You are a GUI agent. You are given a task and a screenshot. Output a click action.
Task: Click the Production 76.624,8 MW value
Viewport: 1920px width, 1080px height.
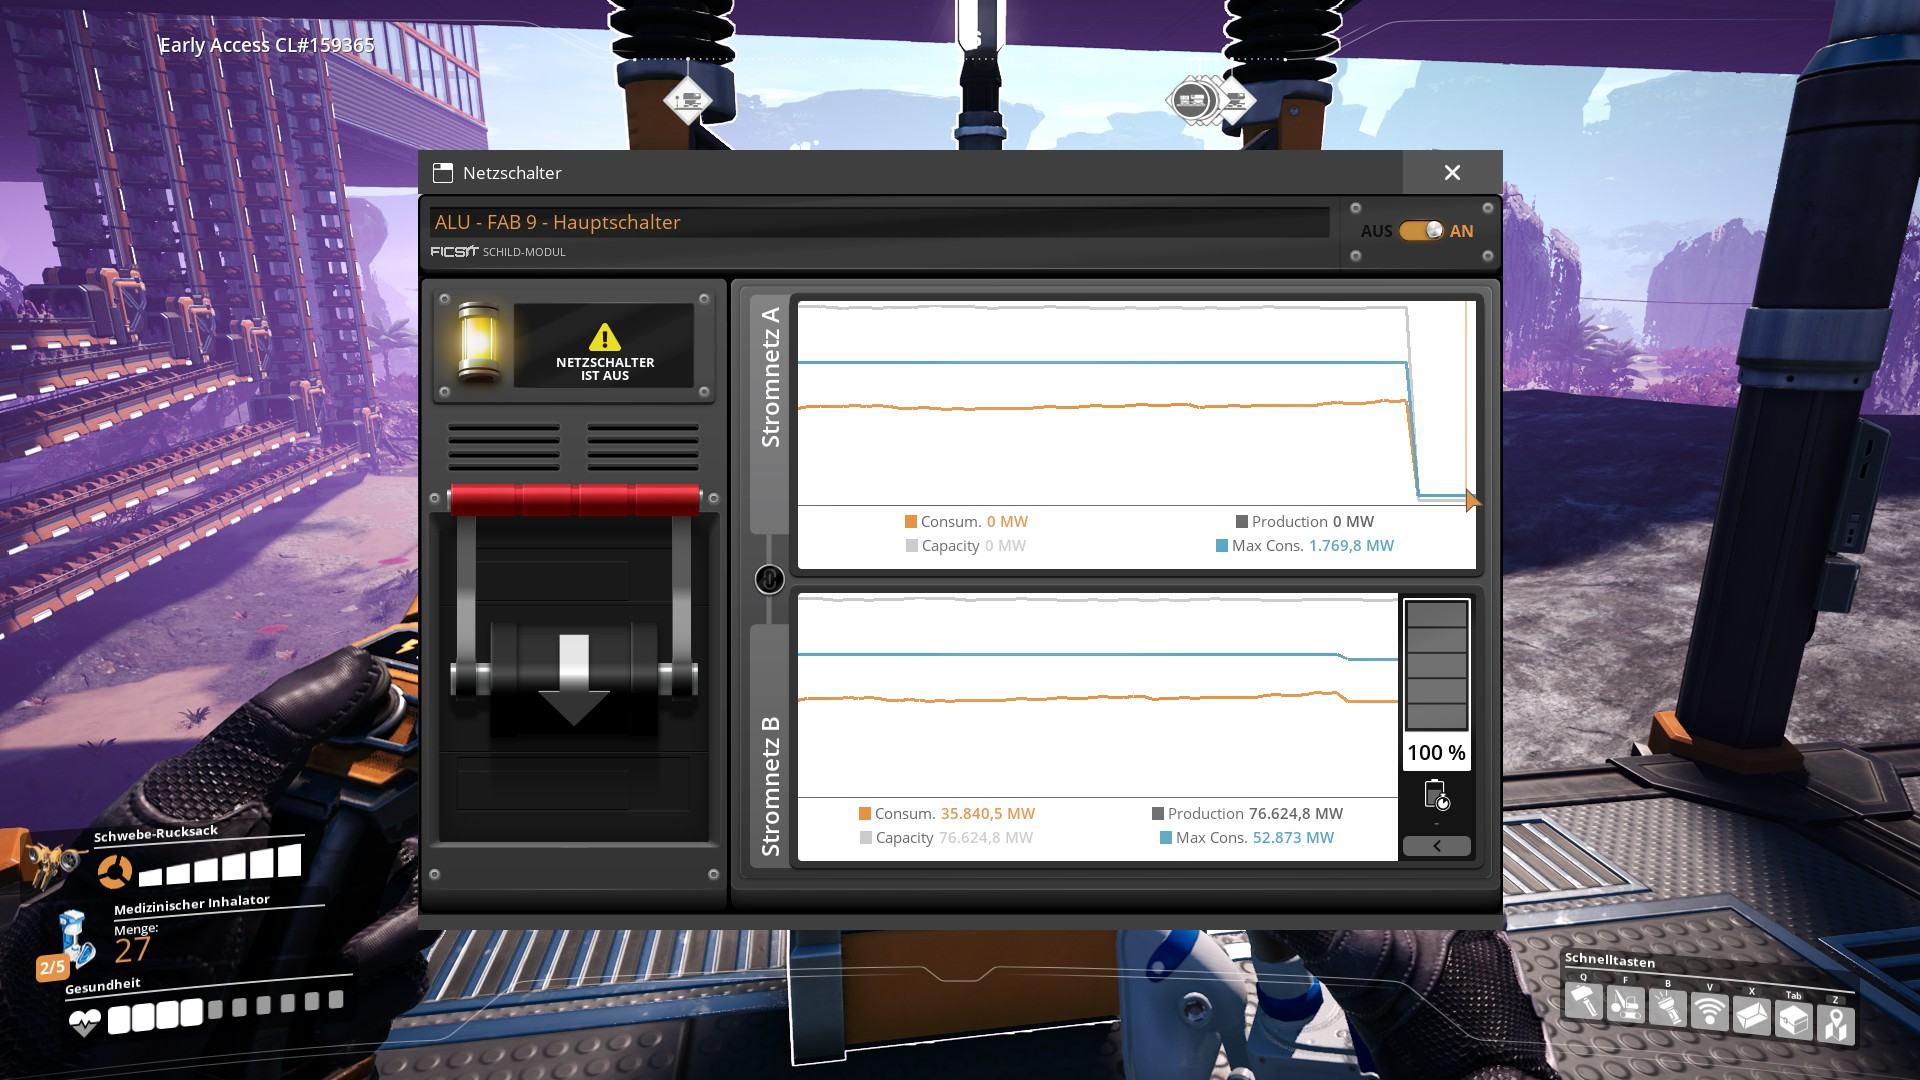[1295, 814]
